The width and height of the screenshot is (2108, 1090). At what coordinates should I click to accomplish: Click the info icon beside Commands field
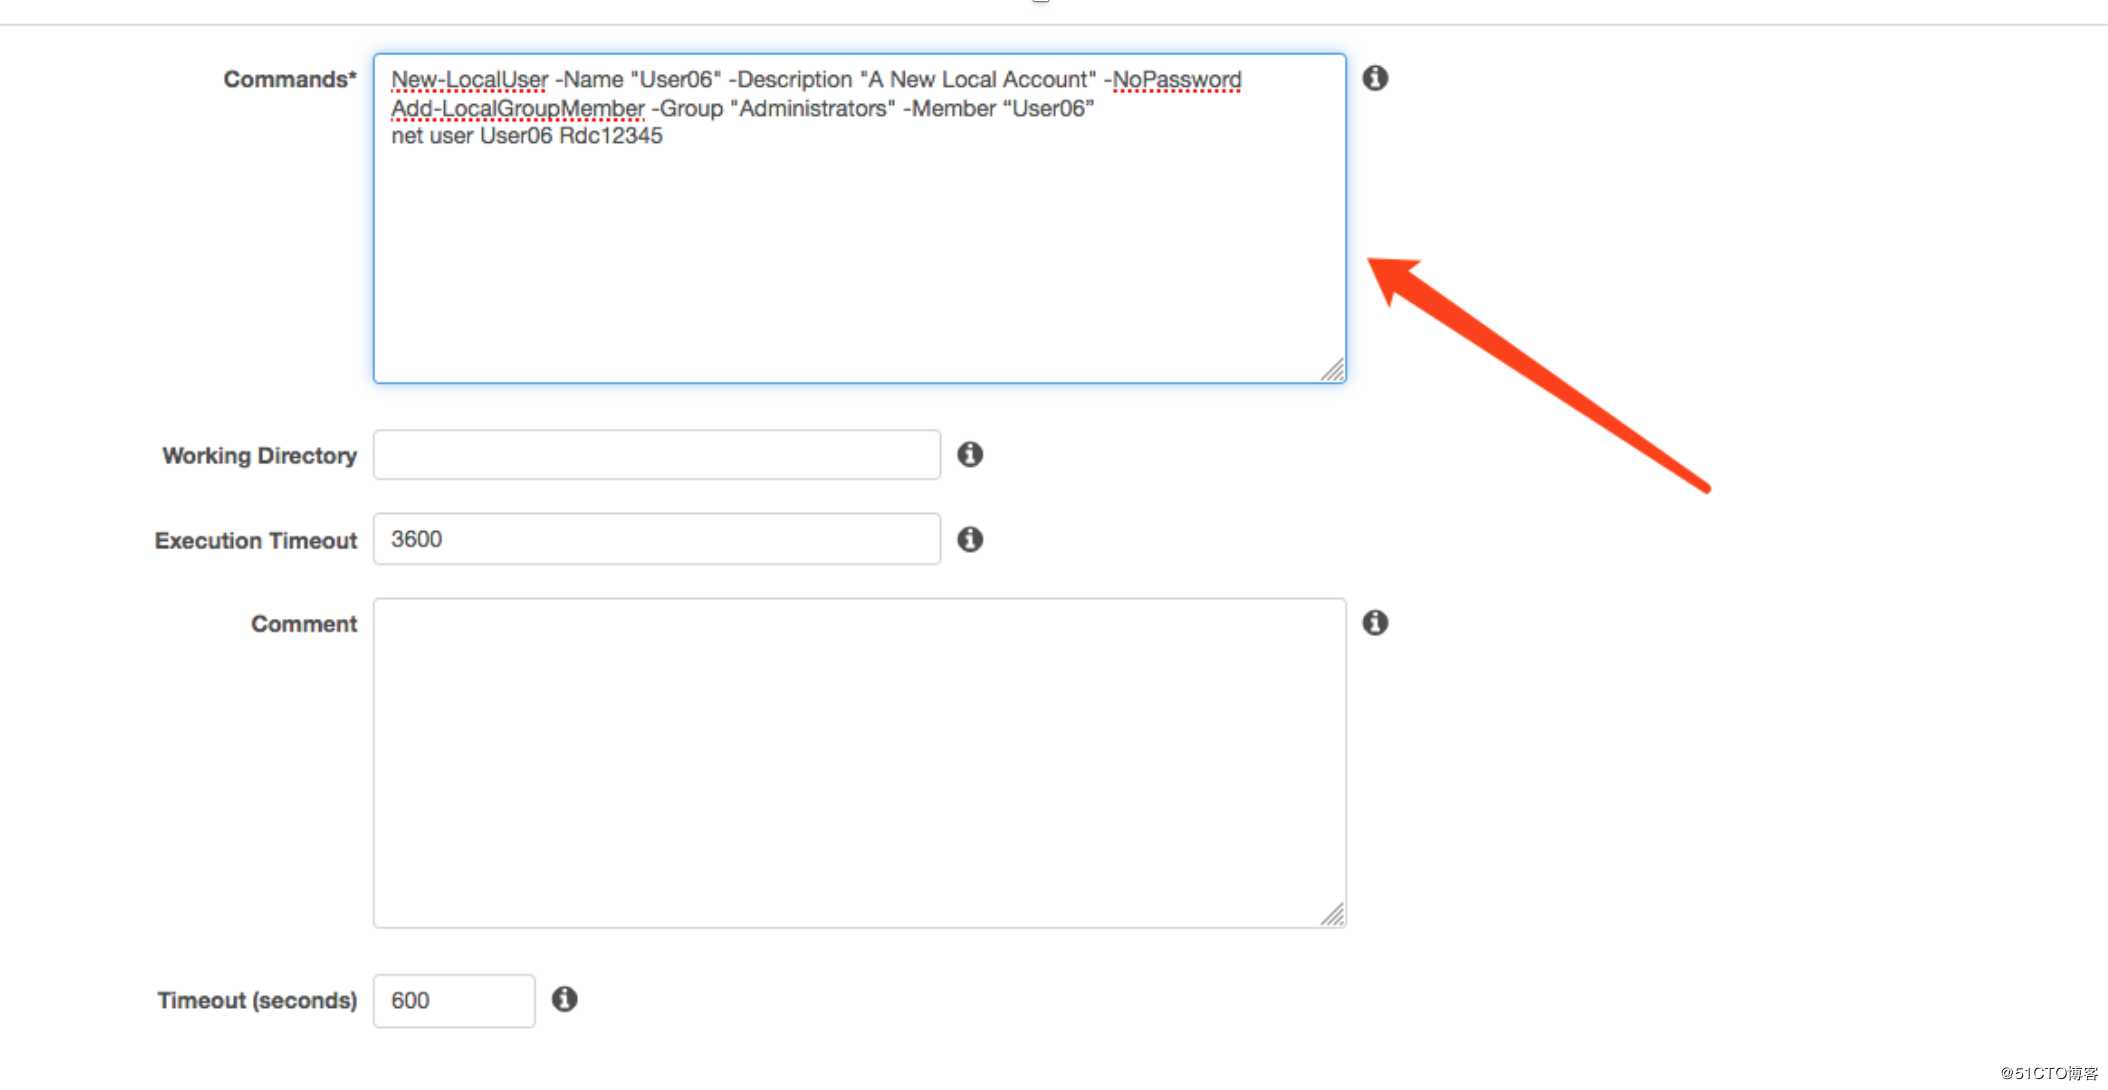[1375, 78]
